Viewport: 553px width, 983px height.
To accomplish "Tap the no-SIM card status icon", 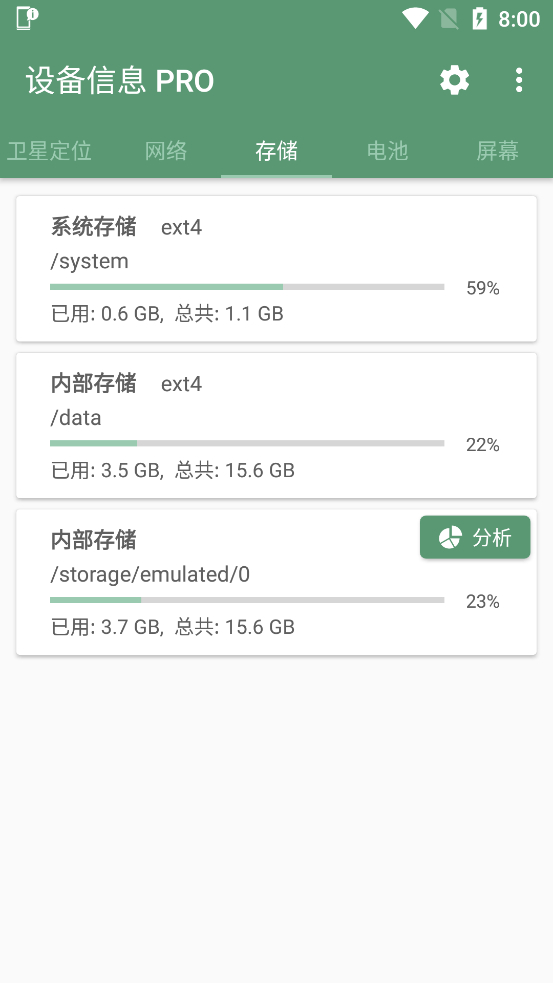I will [448, 18].
